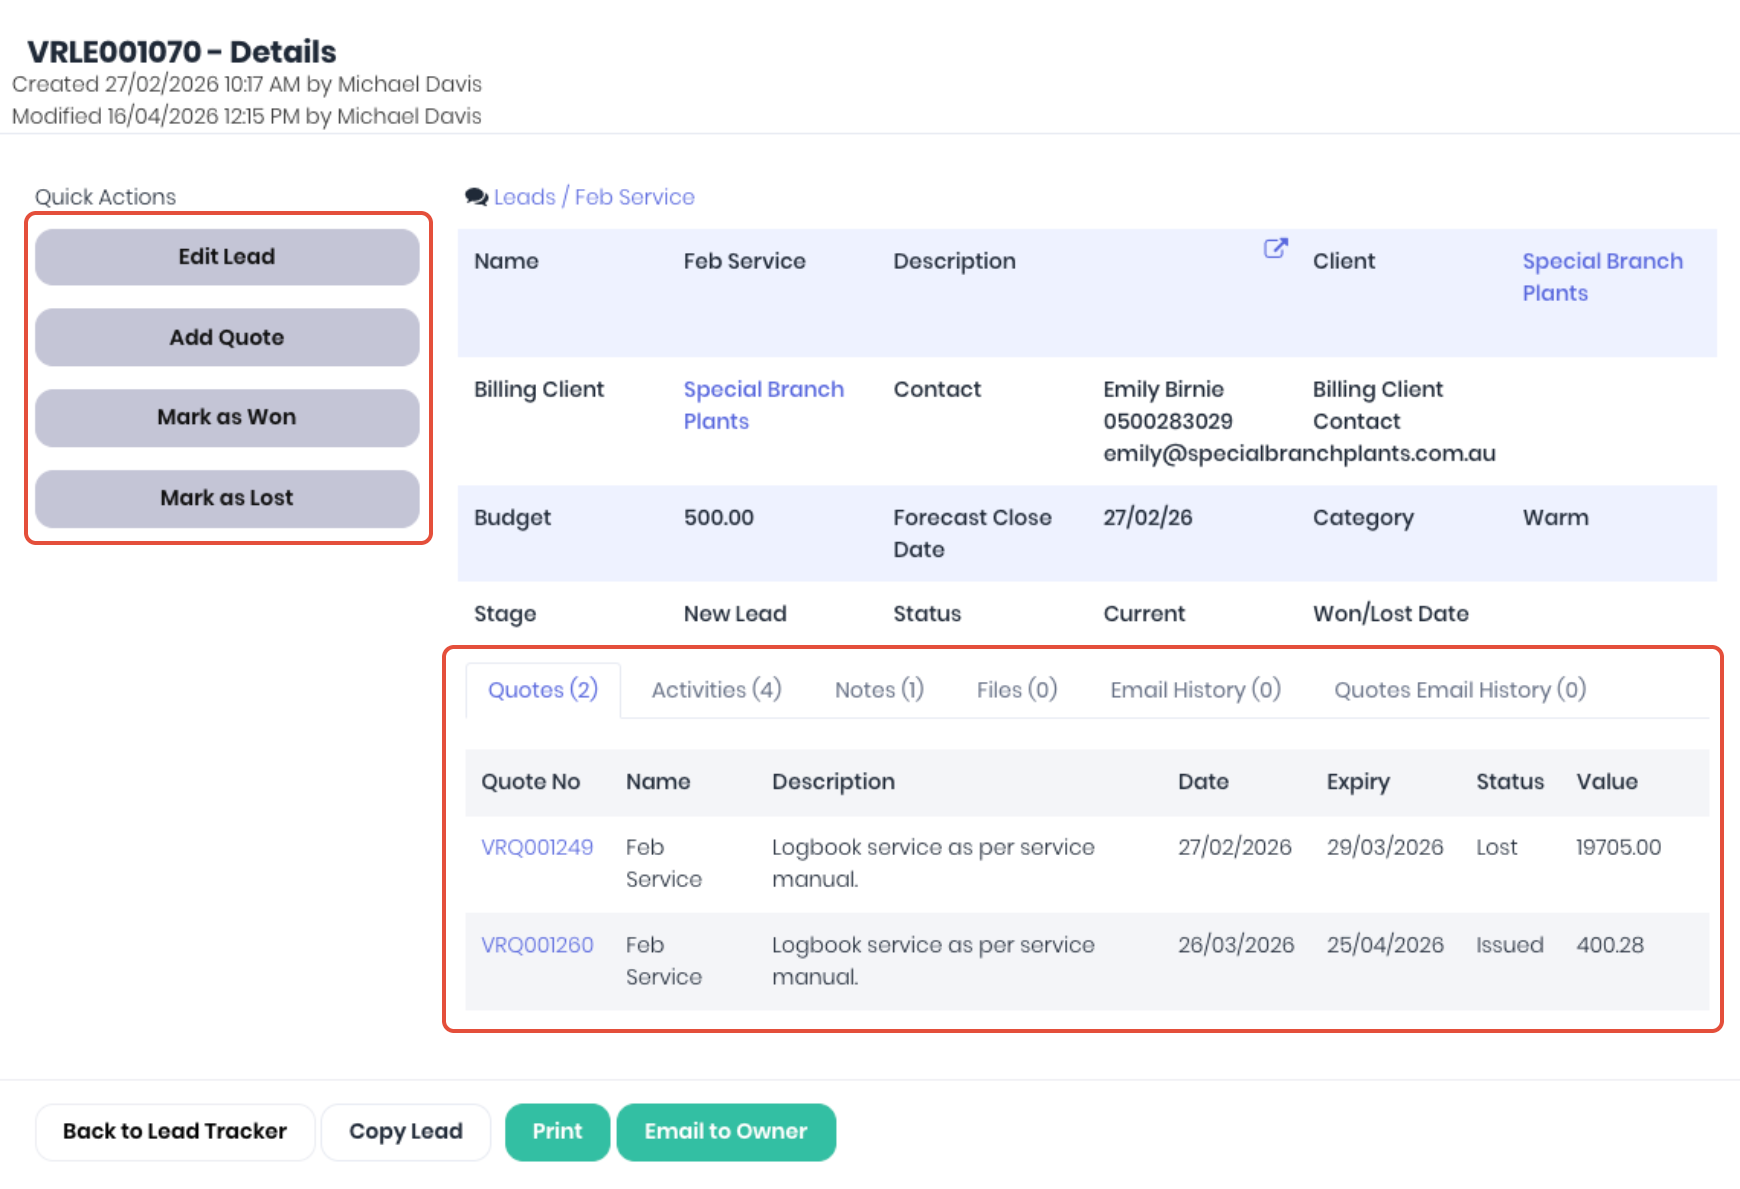Switch to Email History (0) tab
Image resolution: width=1740 pixels, height=1189 pixels.
click(1195, 690)
